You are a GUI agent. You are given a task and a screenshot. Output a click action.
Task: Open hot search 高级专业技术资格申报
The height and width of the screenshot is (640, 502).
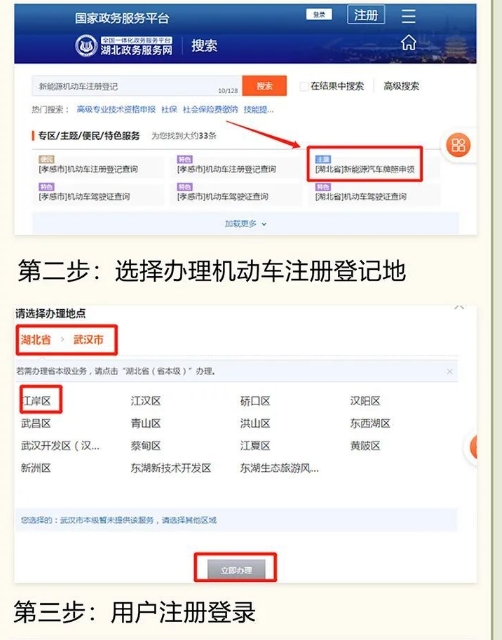tap(116, 109)
